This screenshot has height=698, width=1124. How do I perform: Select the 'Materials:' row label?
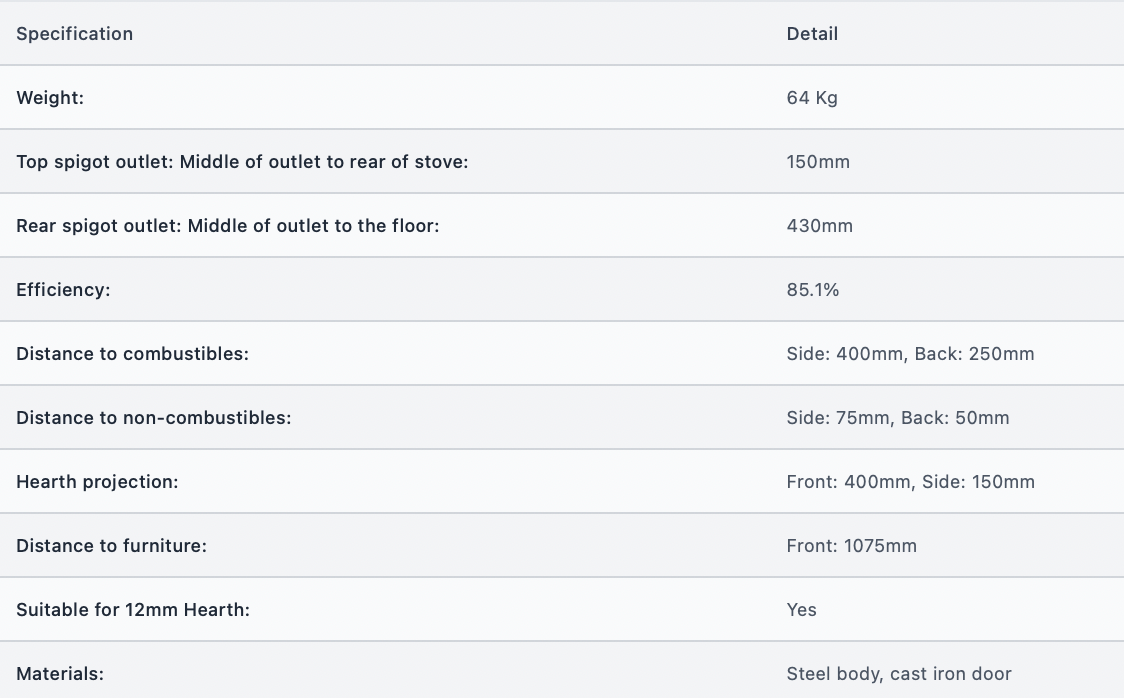(60, 674)
